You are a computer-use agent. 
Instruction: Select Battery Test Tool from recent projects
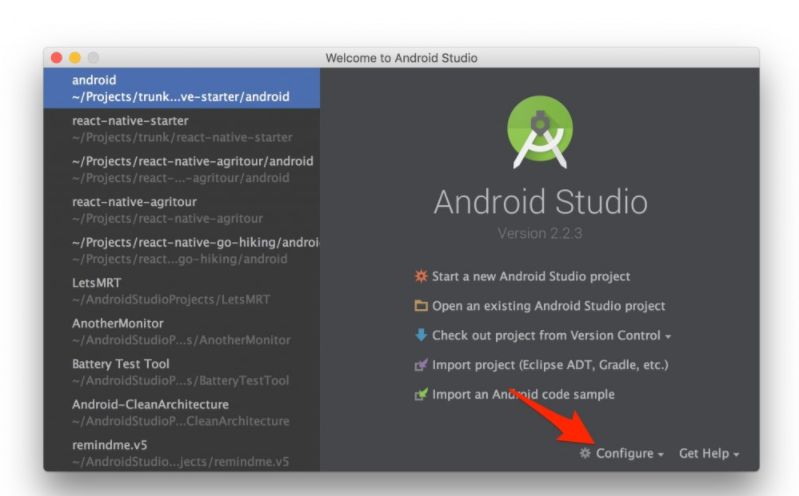(181, 372)
